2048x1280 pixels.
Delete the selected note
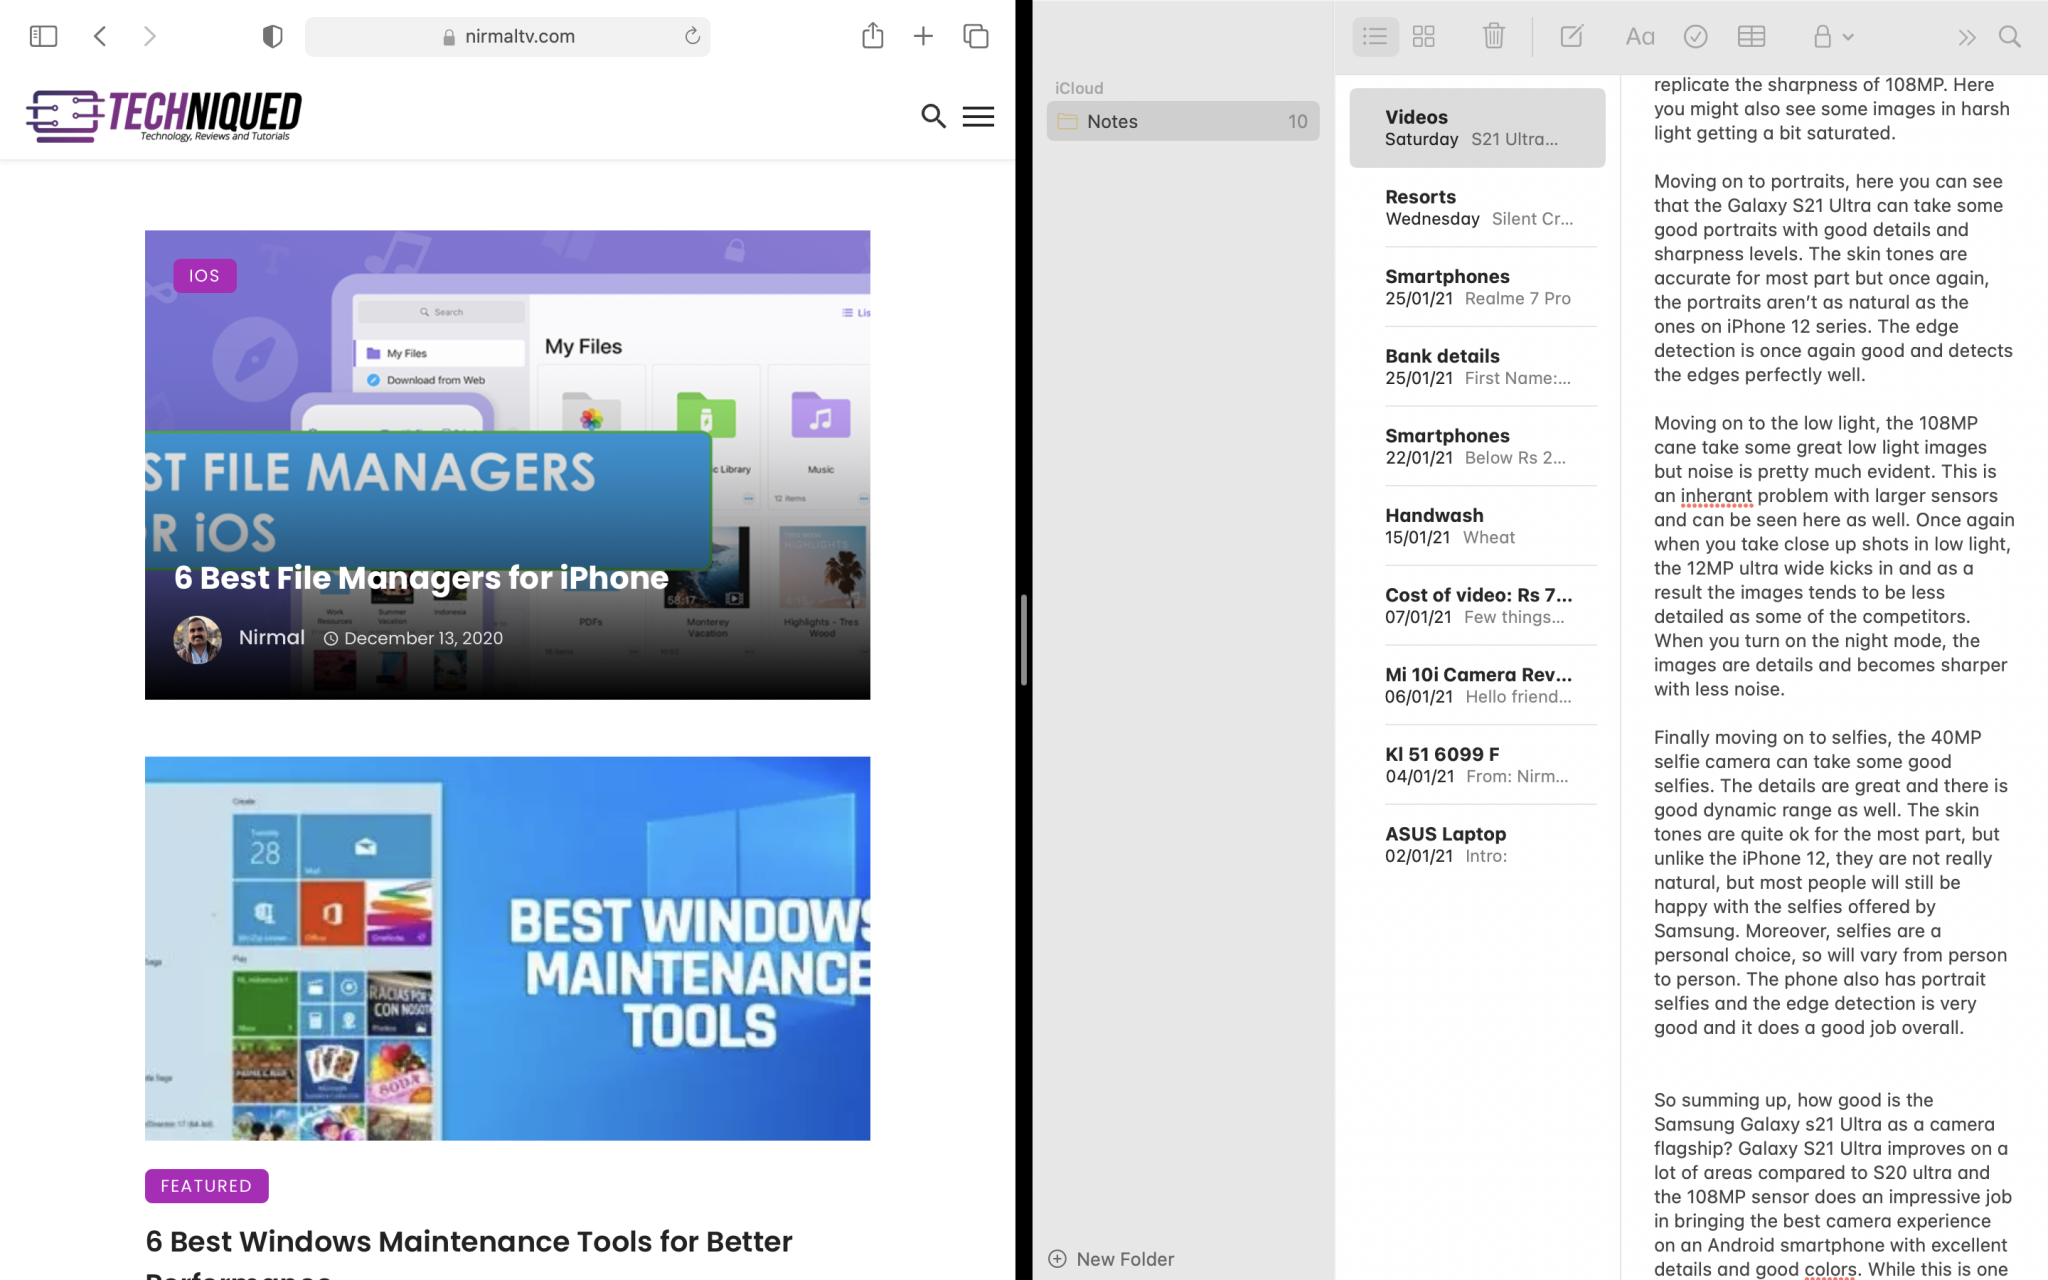1493,37
